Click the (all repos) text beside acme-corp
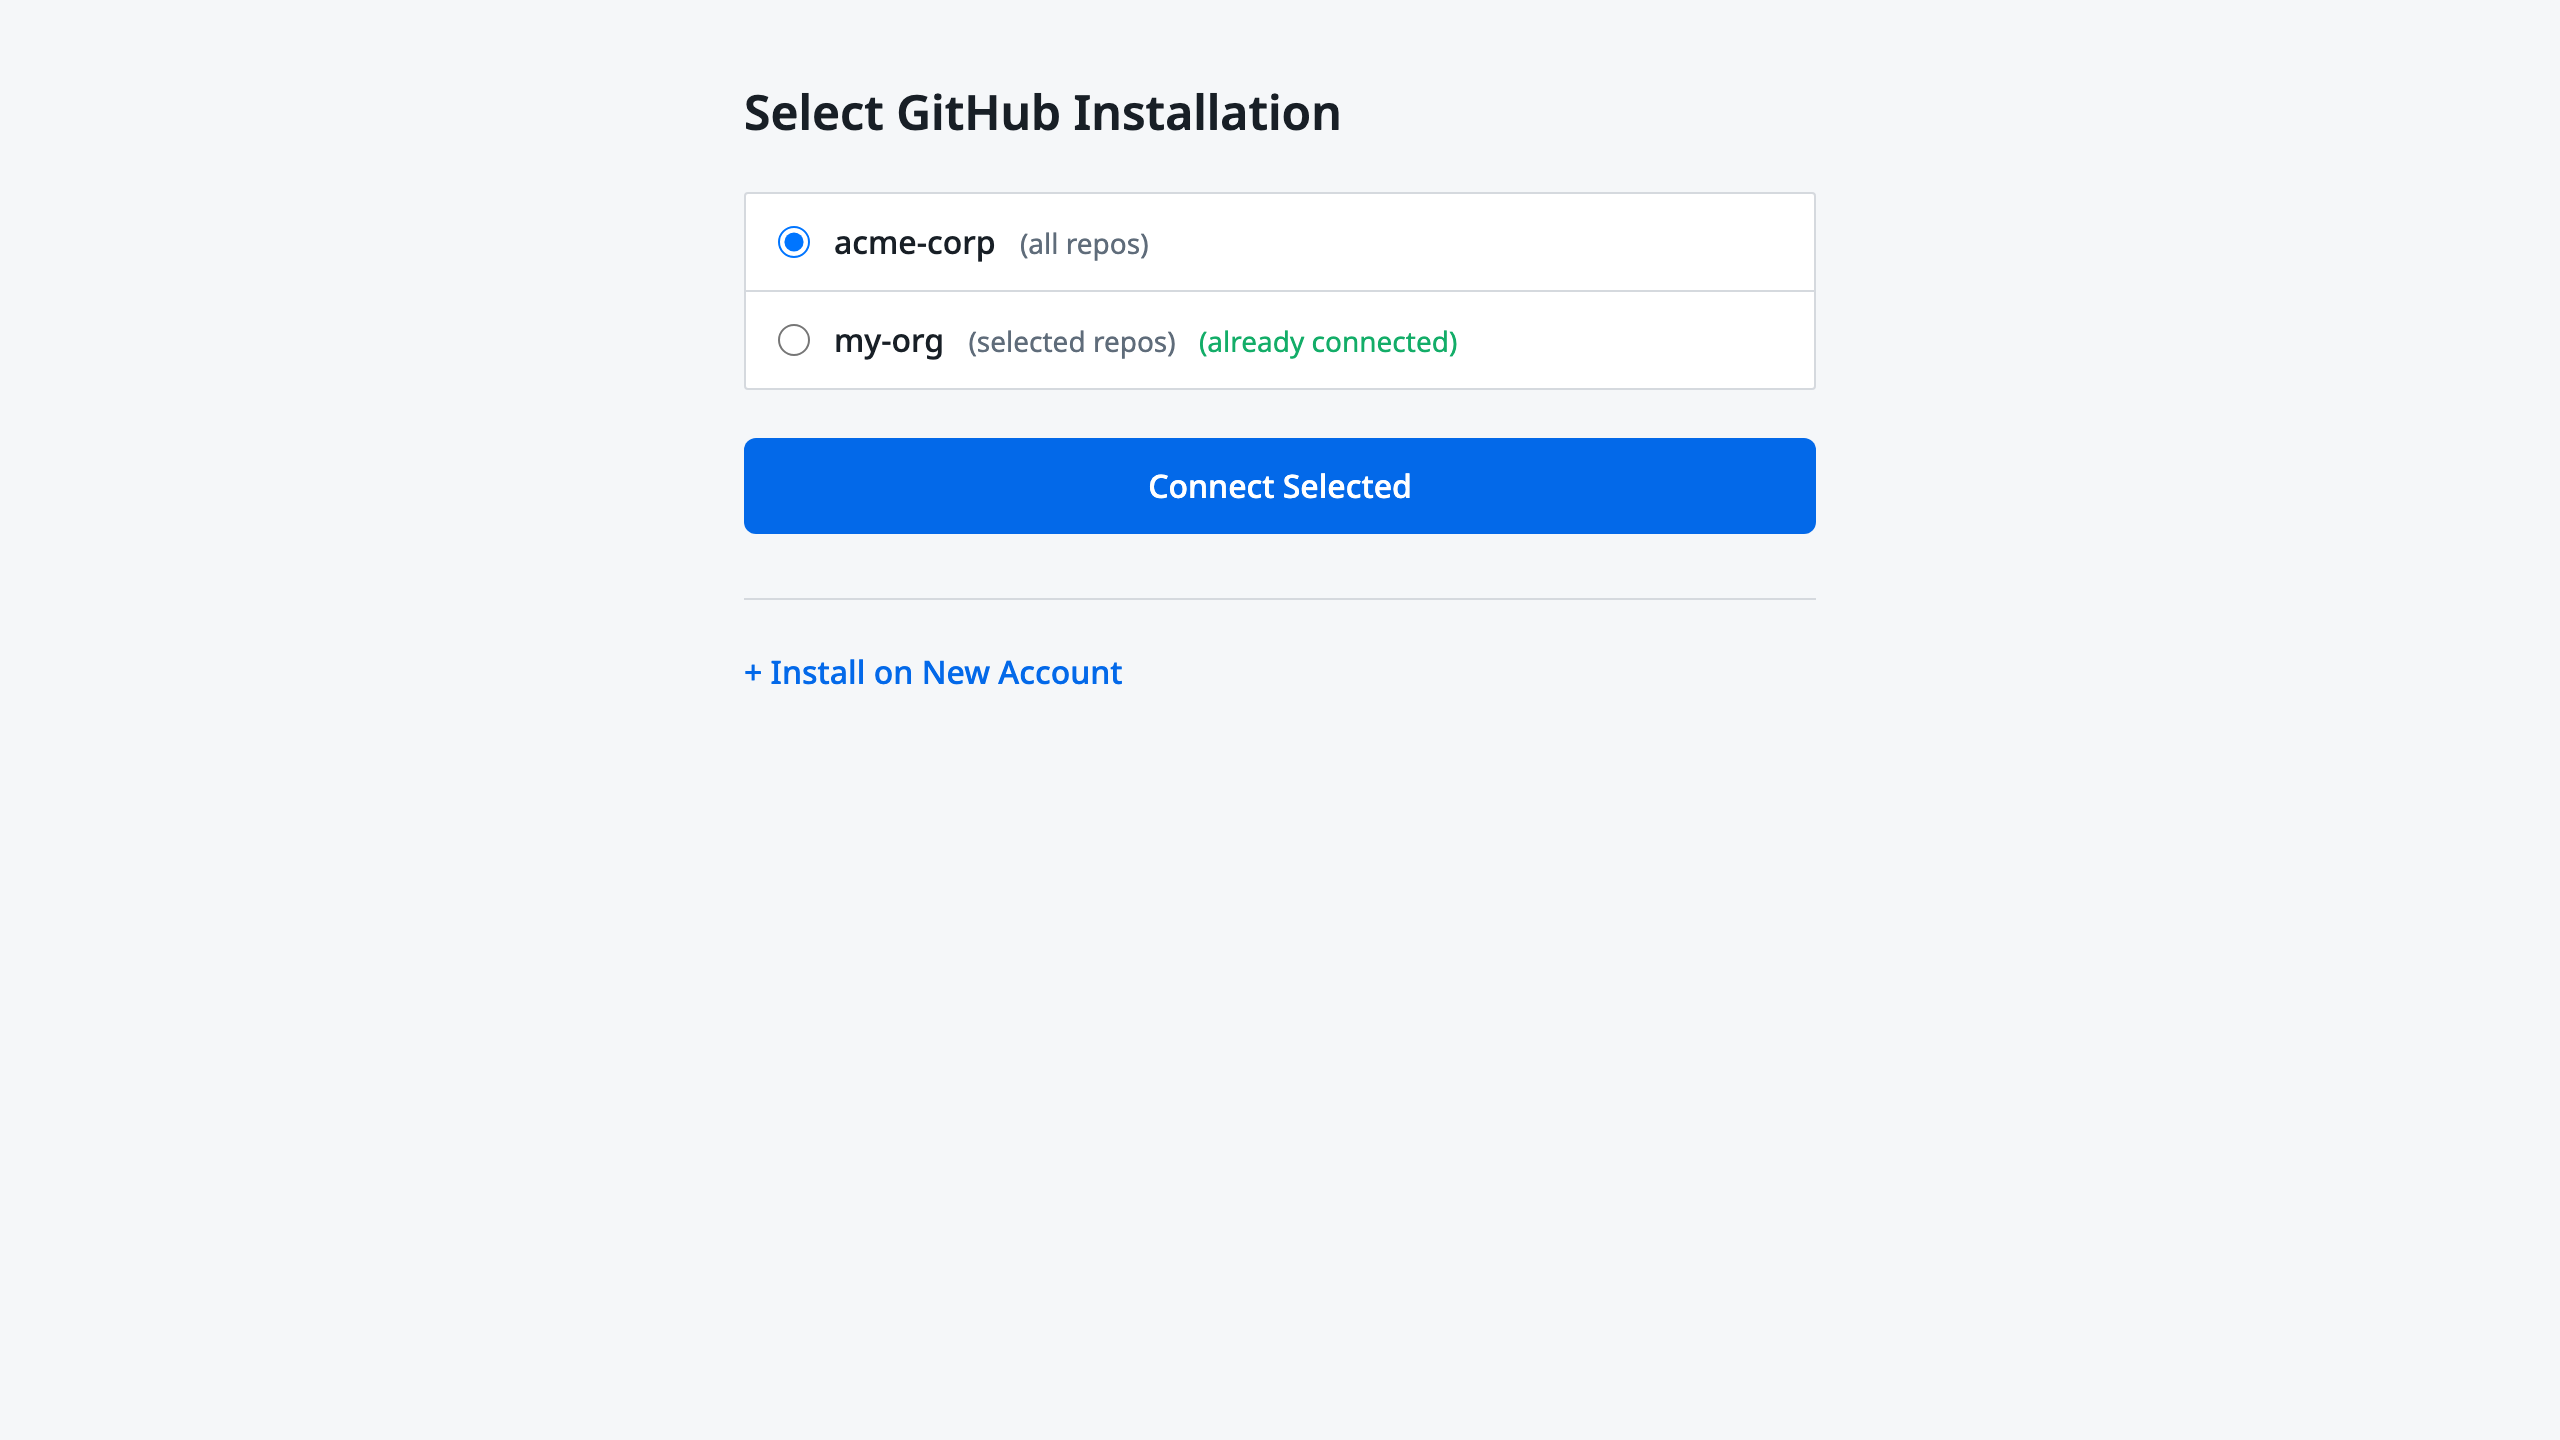The width and height of the screenshot is (2560, 1440). (x=1083, y=243)
